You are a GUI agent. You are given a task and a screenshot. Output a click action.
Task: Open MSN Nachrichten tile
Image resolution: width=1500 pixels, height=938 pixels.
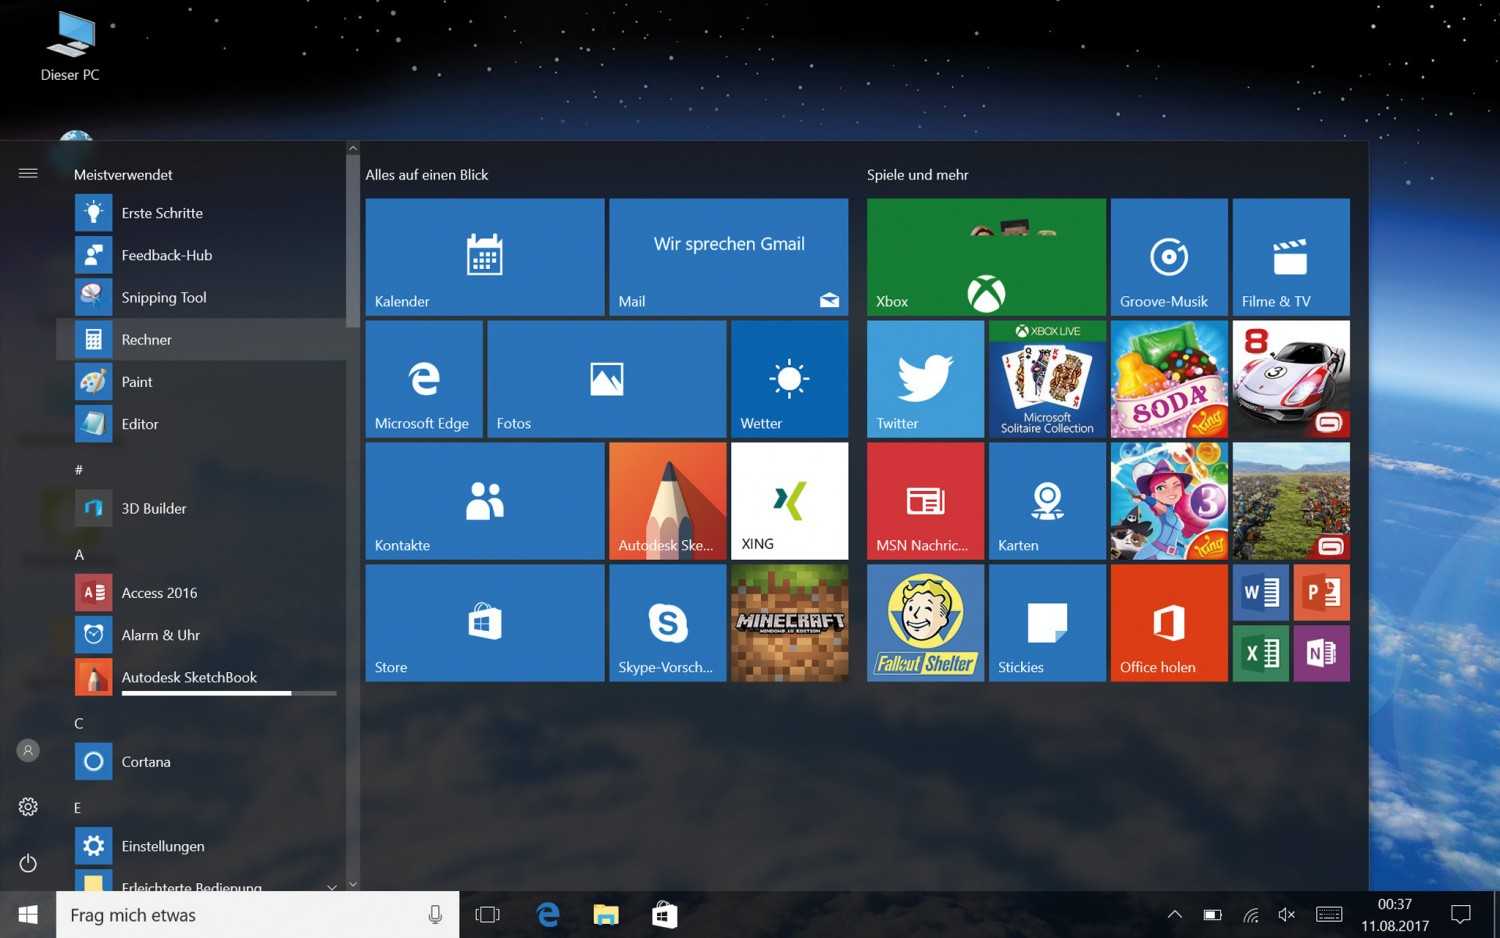pyautogui.click(x=925, y=501)
